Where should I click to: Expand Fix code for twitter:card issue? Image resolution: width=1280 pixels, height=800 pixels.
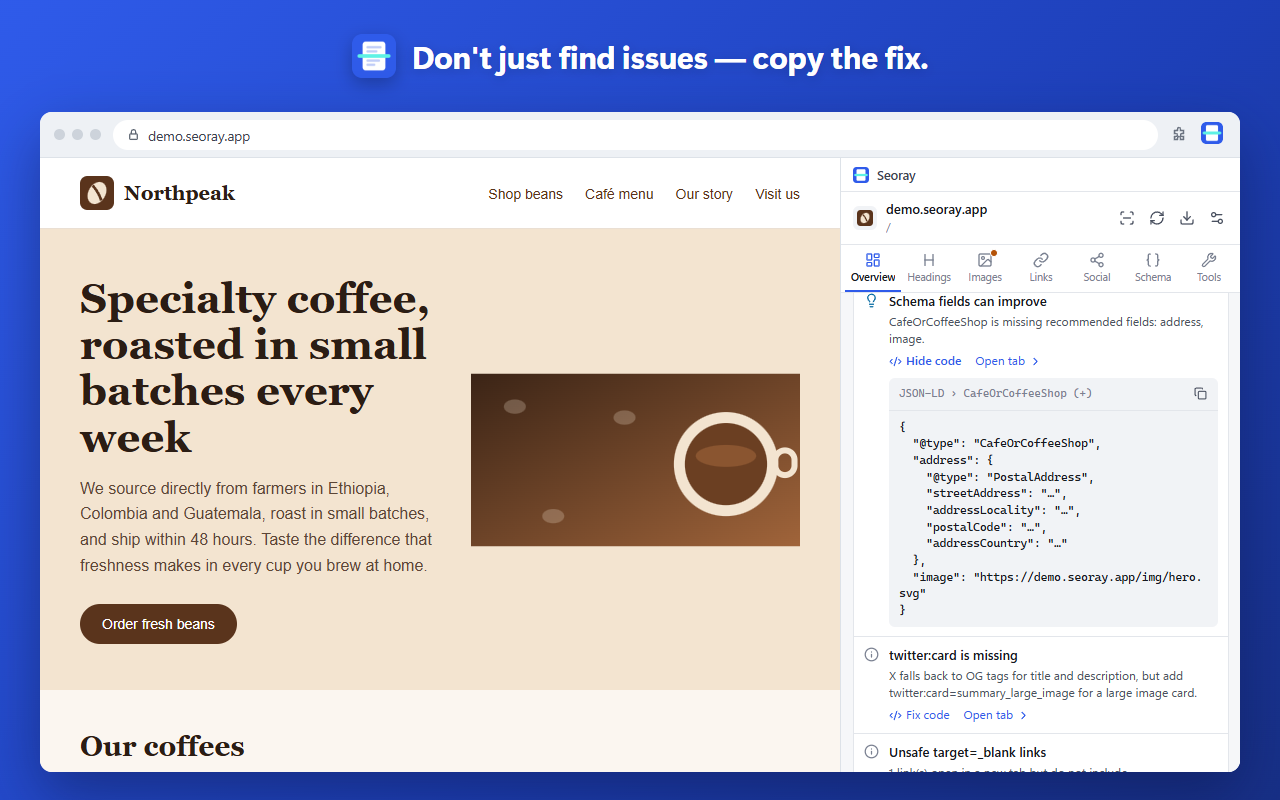(919, 715)
